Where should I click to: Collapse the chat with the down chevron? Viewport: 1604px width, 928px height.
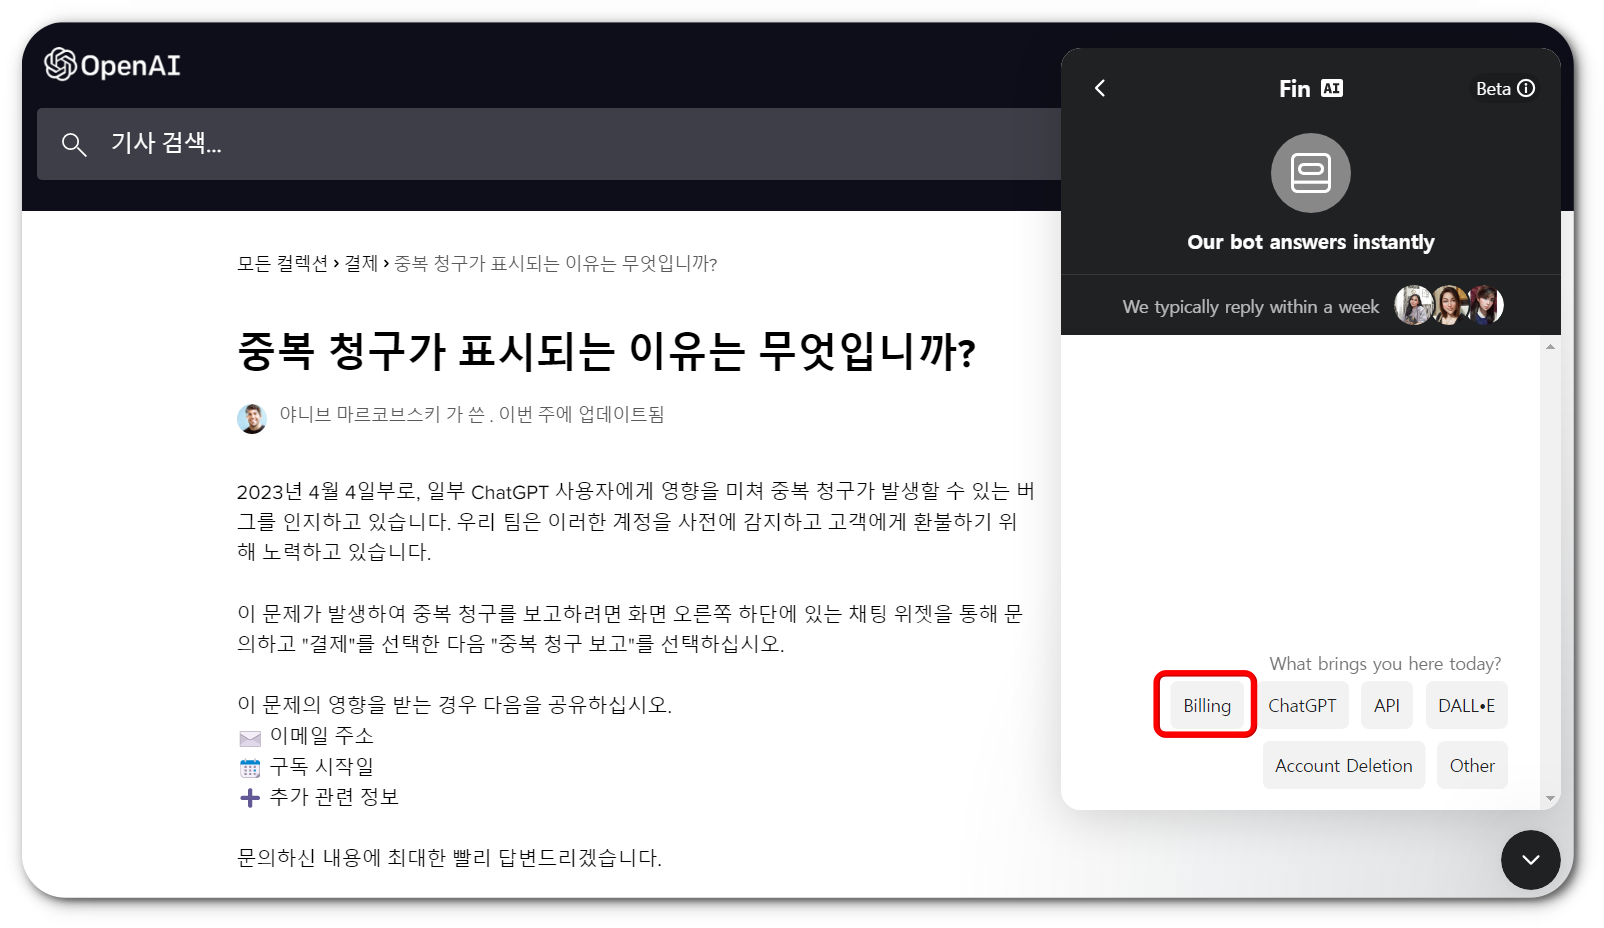click(1530, 860)
